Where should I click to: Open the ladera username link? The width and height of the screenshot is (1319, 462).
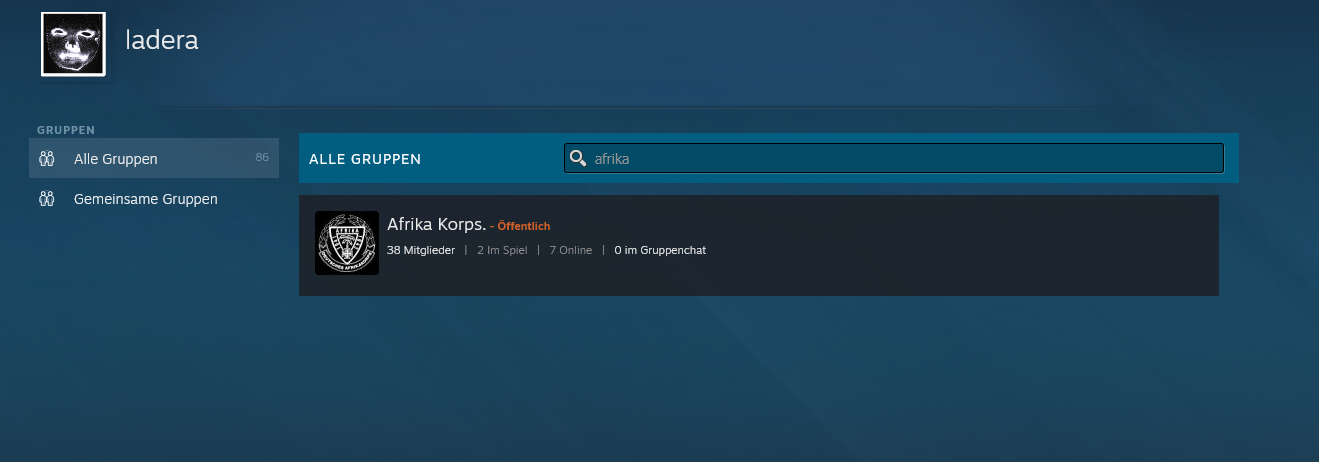[x=161, y=40]
